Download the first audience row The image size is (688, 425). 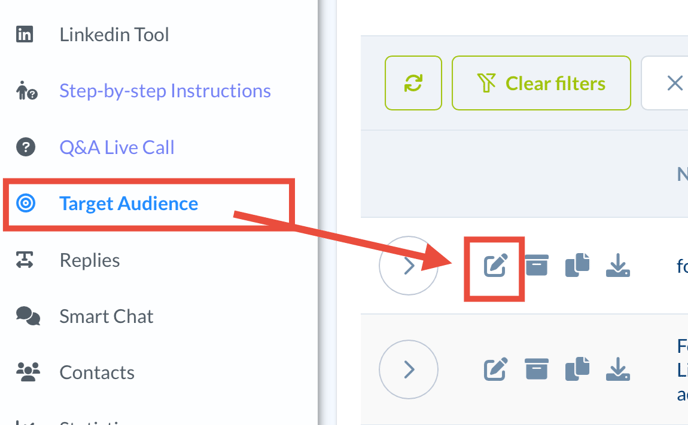pyautogui.click(x=618, y=265)
